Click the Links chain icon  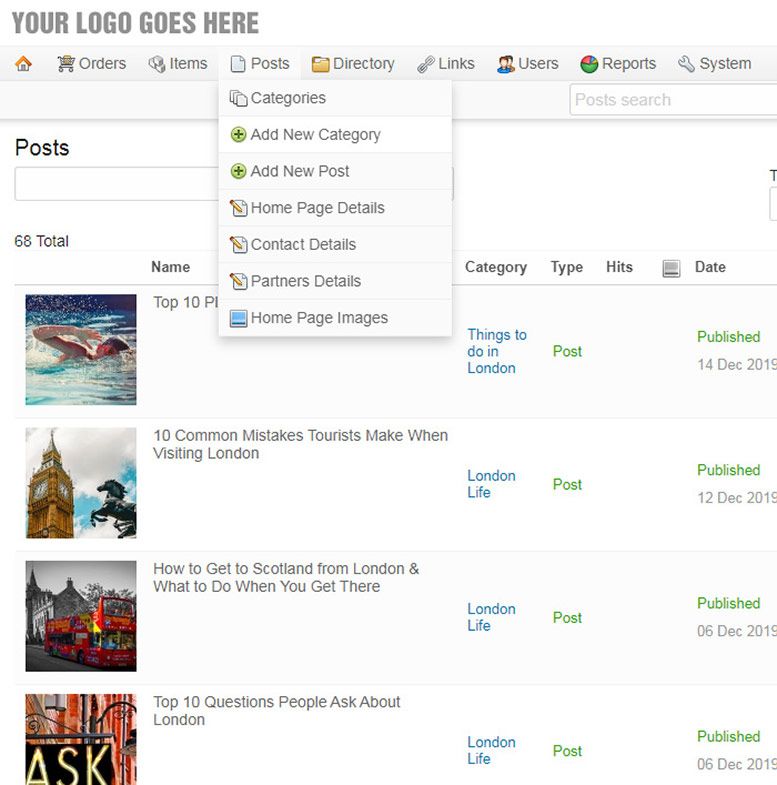click(426, 64)
